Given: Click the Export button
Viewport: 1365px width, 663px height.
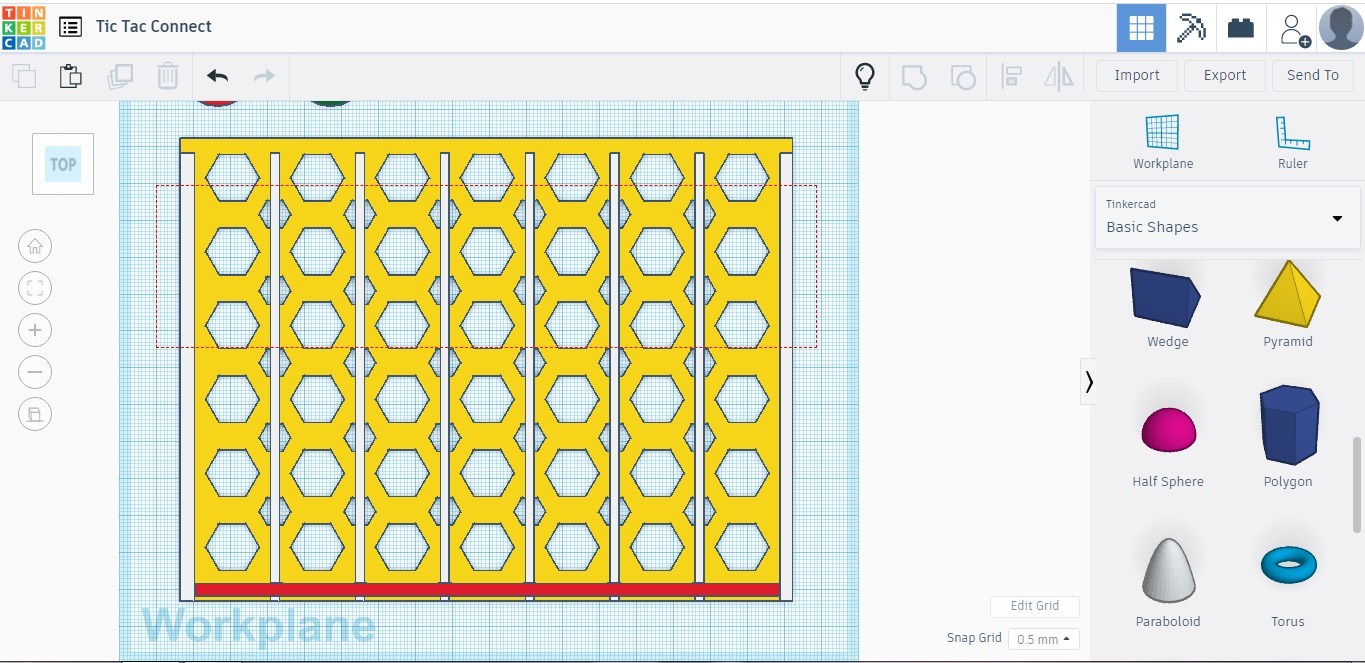Looking at the screenshot, I should point(1224,75).
